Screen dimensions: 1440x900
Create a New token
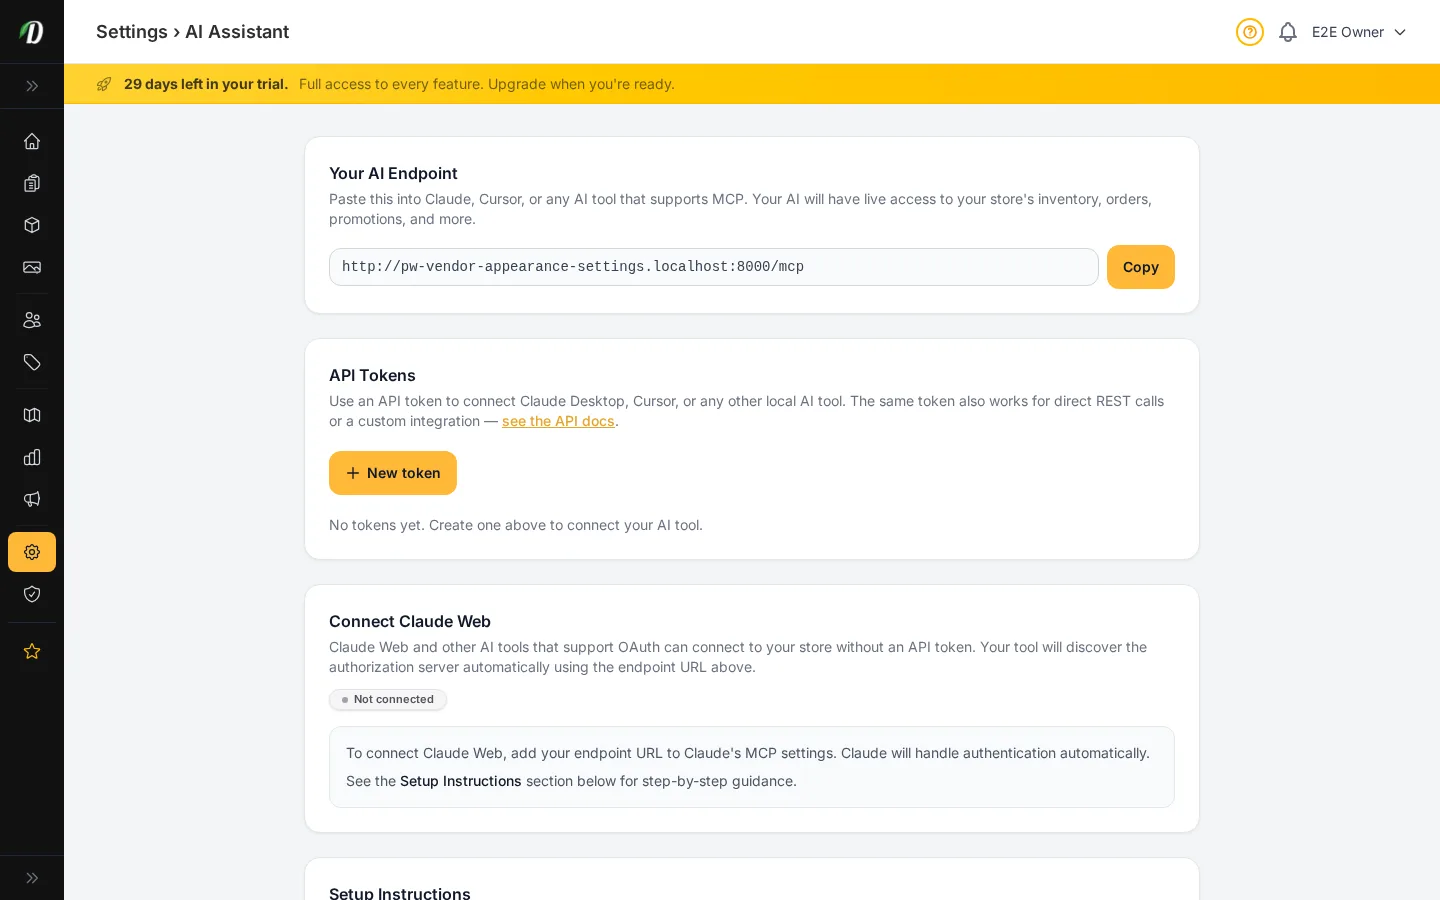click(393, 473)
